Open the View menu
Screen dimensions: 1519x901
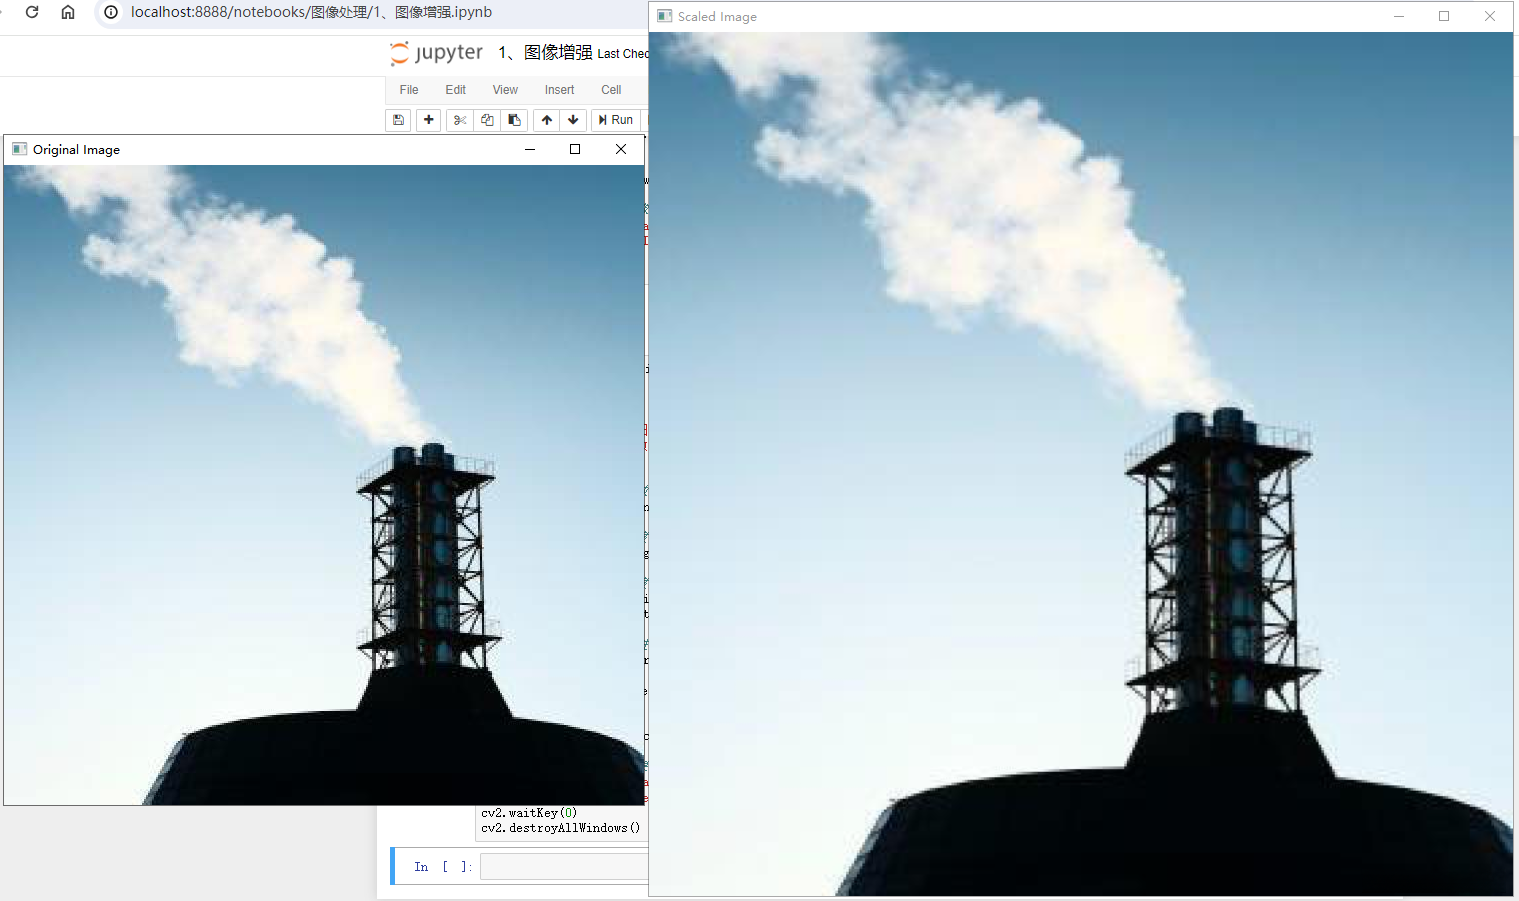tap(505, 90)
